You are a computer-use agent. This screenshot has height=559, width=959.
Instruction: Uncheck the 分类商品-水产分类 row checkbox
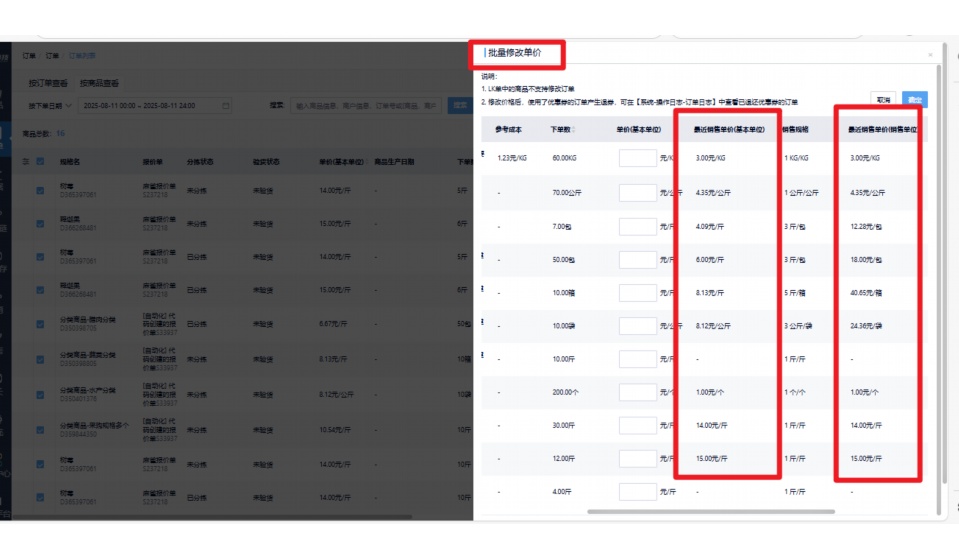tap(40, 393)
